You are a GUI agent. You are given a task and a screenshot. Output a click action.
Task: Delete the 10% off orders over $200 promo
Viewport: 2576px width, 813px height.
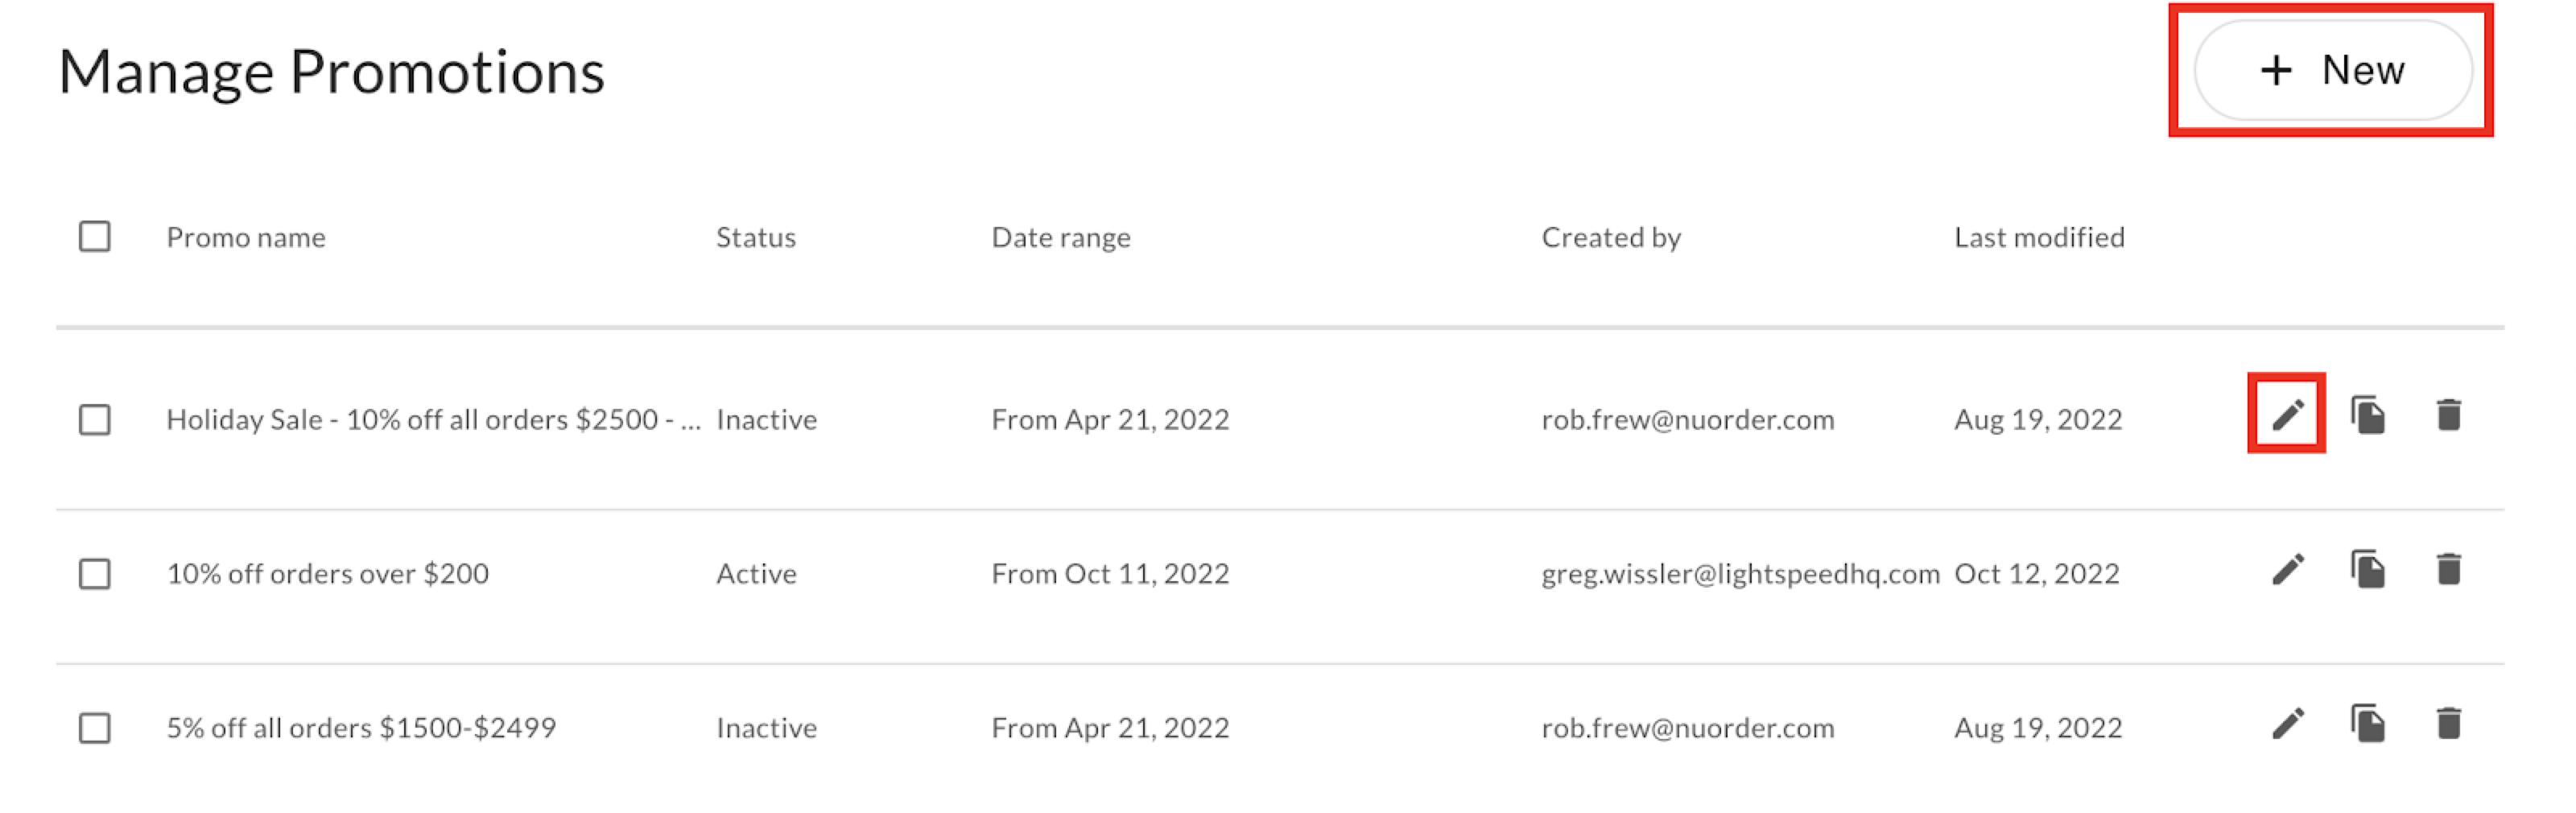coord(2448,570)
